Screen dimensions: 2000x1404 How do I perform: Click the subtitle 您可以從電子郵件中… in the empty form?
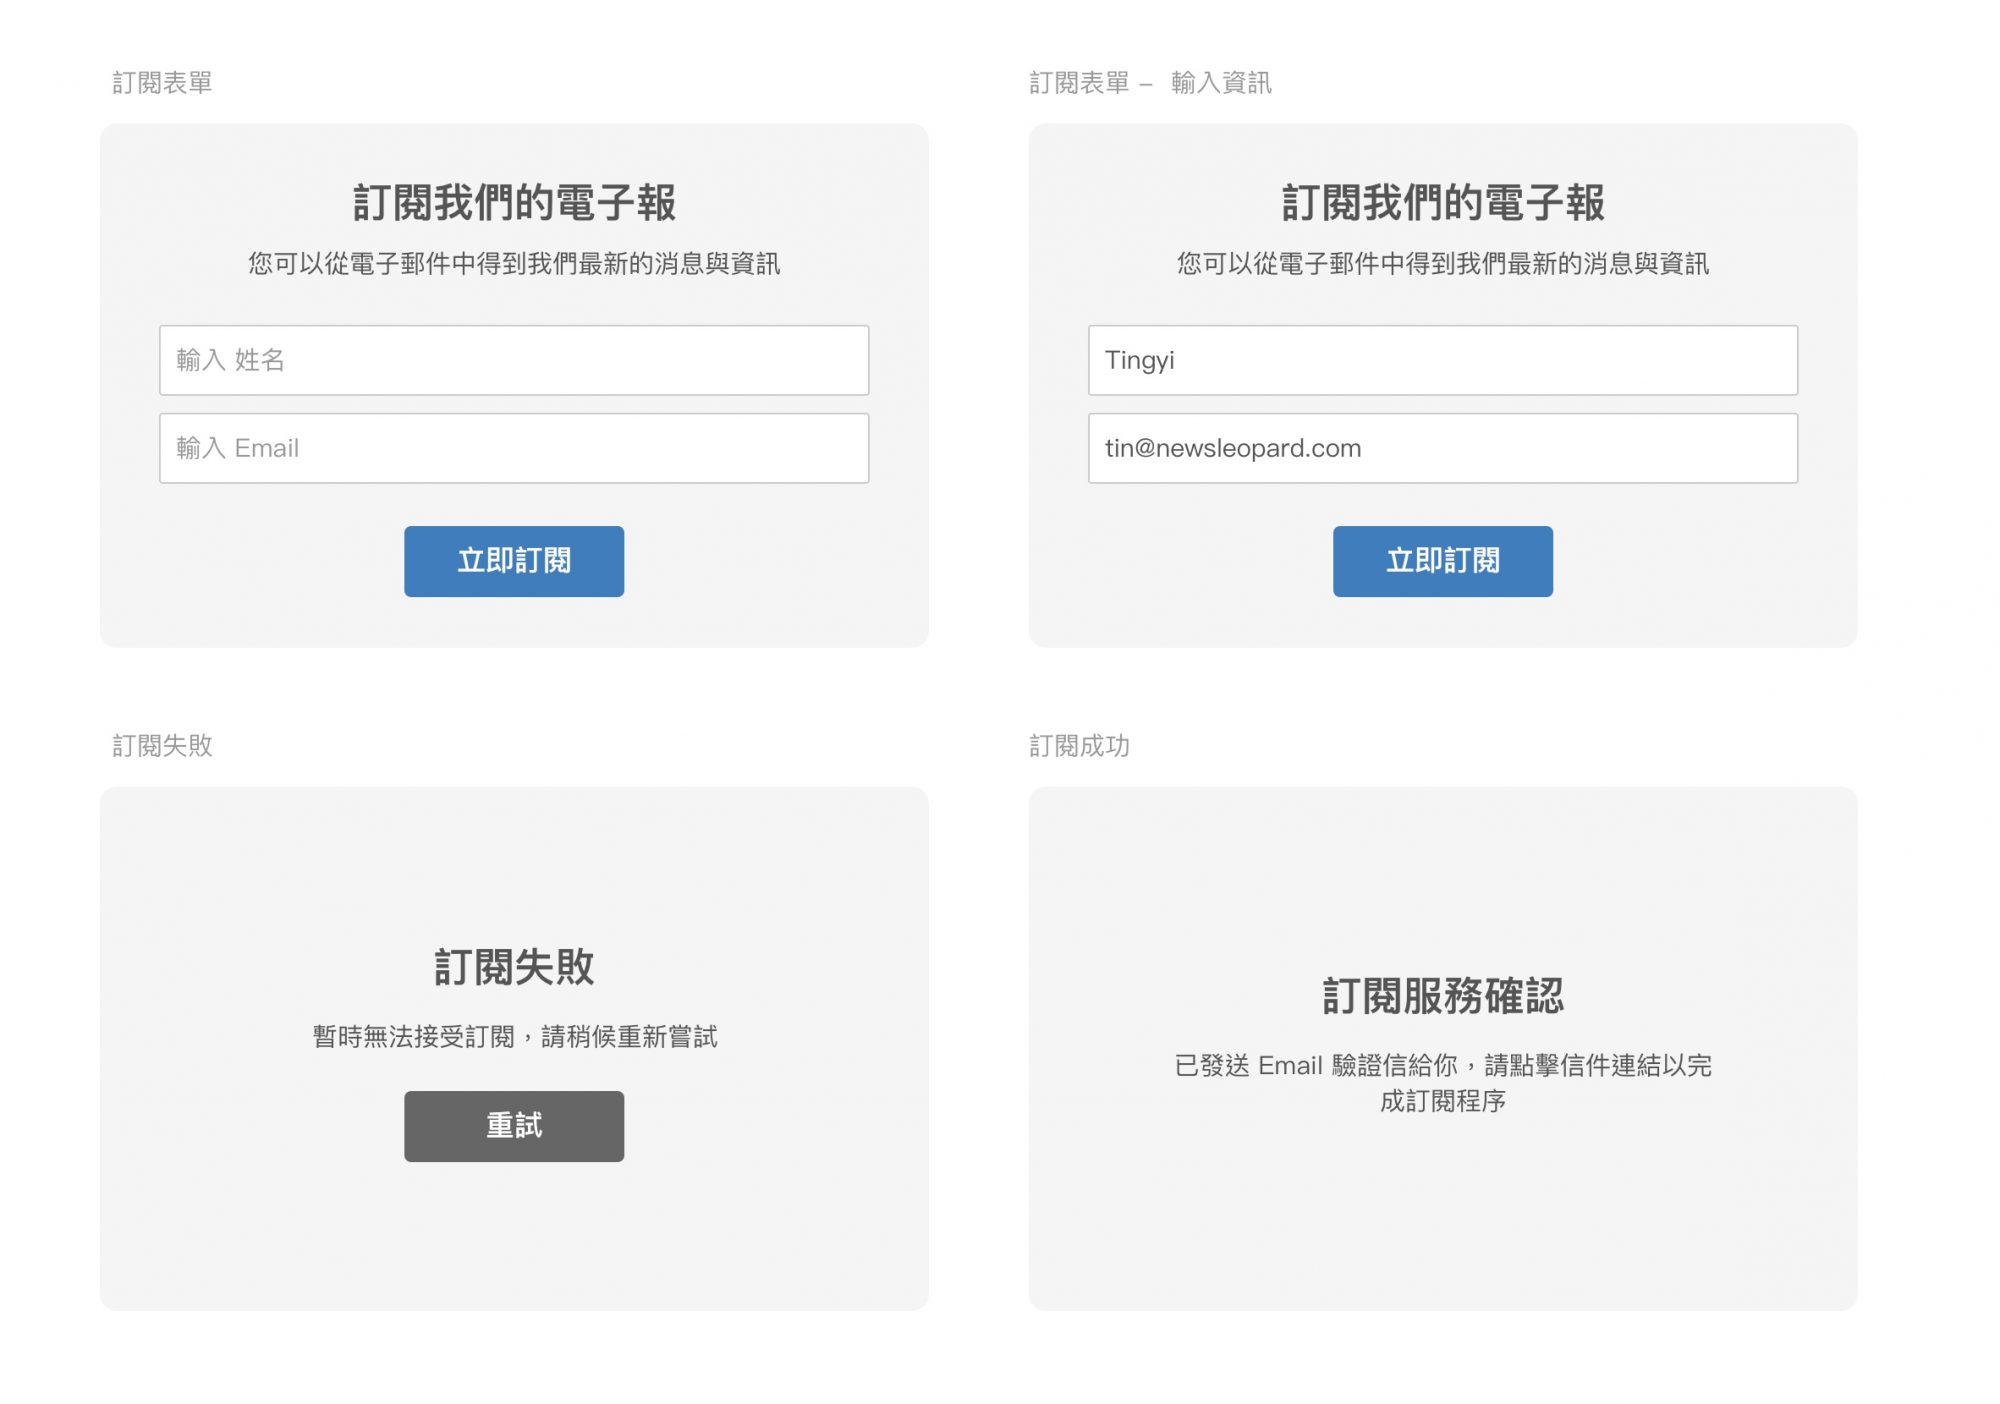click(x=514, y=264)
